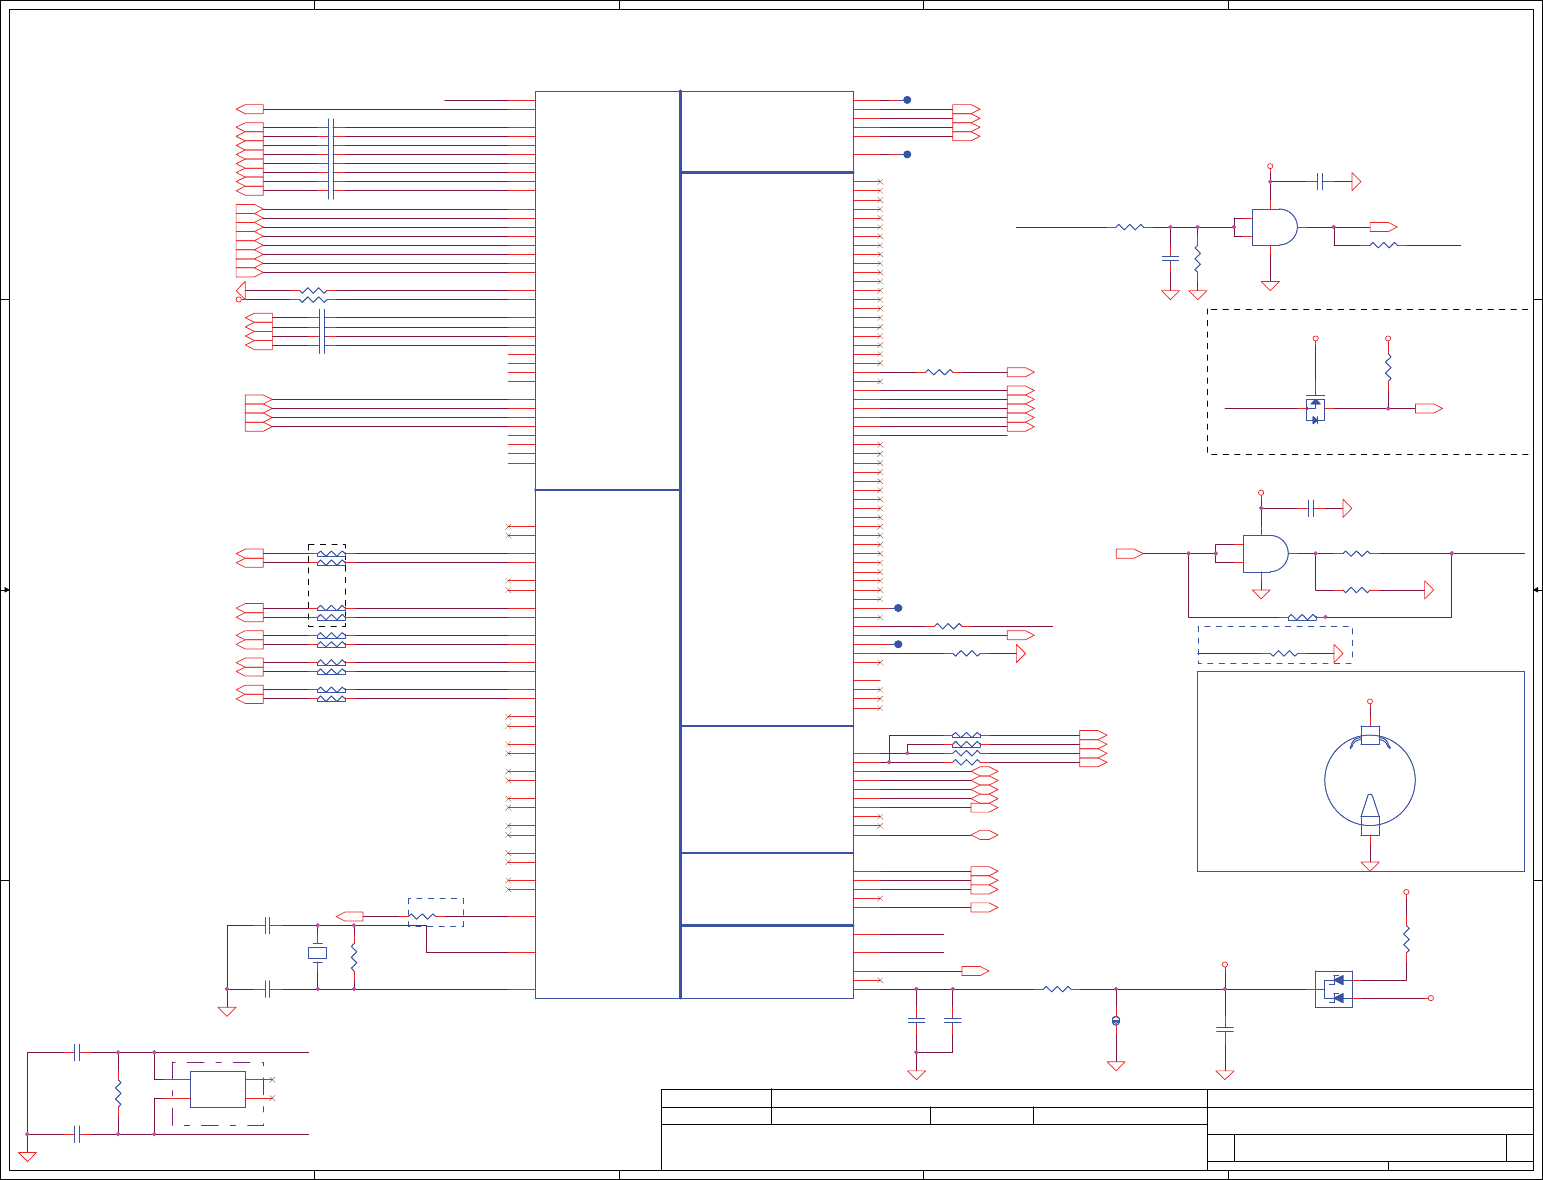Screen dimensions: 1543x1180
Task: Click the test point circle above the ground near the dual diode
Action: pos(1116,1021)
